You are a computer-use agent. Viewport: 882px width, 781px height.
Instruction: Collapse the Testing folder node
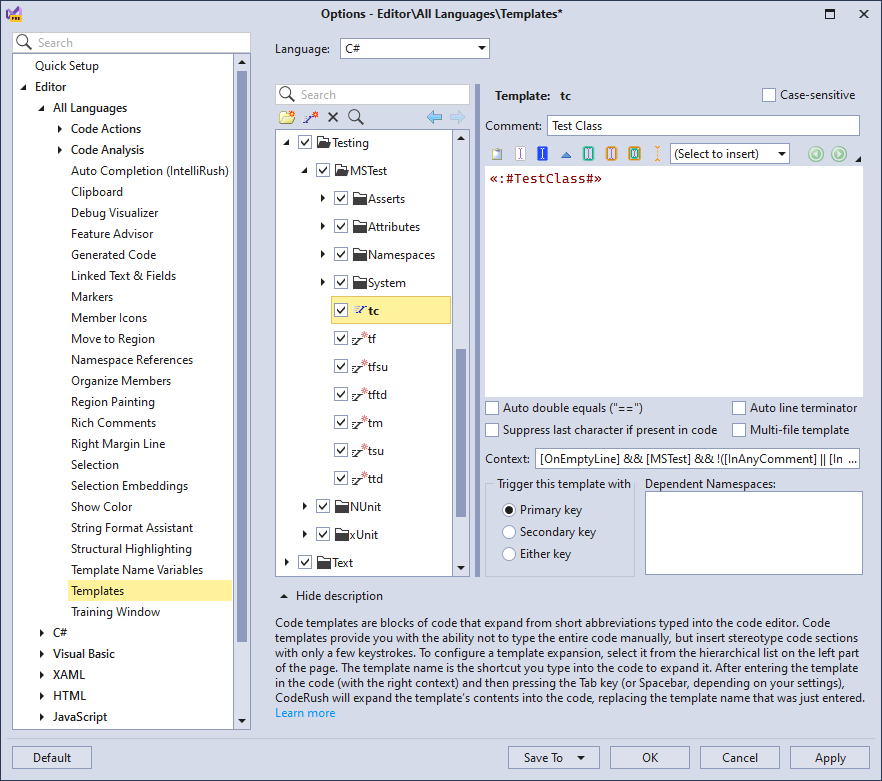tap(286, 143)
